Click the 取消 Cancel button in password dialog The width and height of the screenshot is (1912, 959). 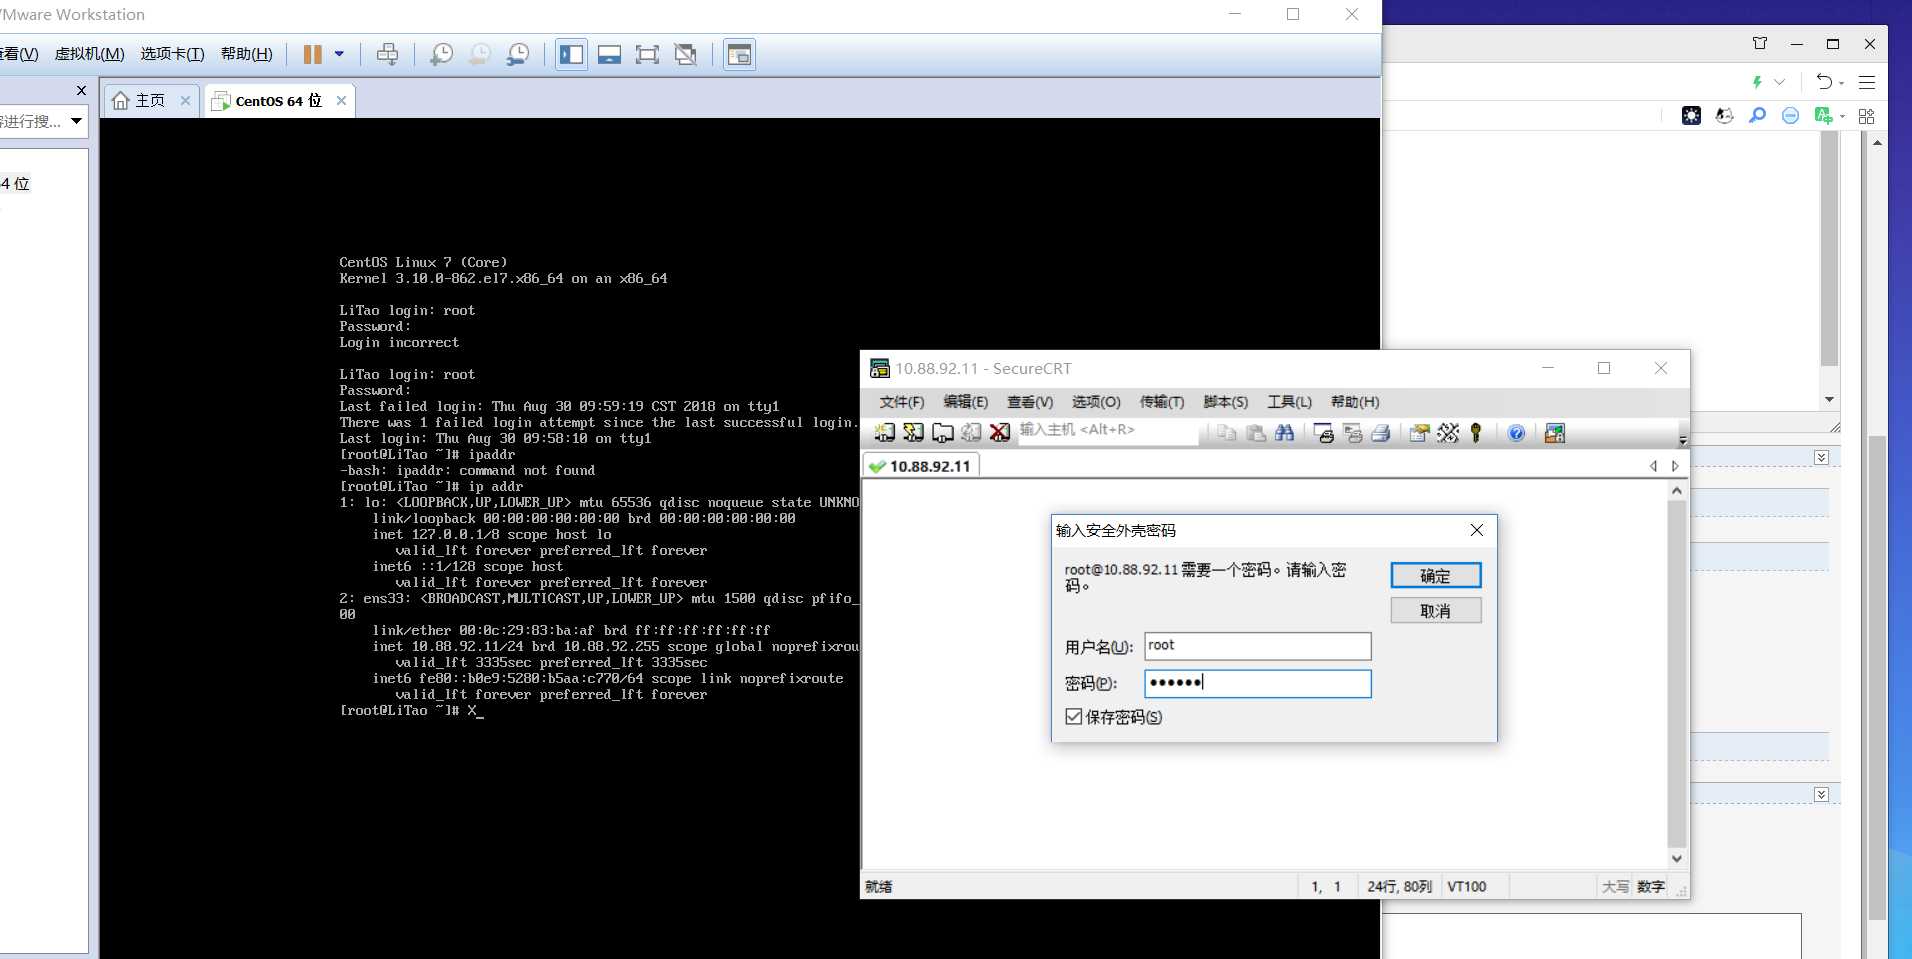tap(1436, 610)
